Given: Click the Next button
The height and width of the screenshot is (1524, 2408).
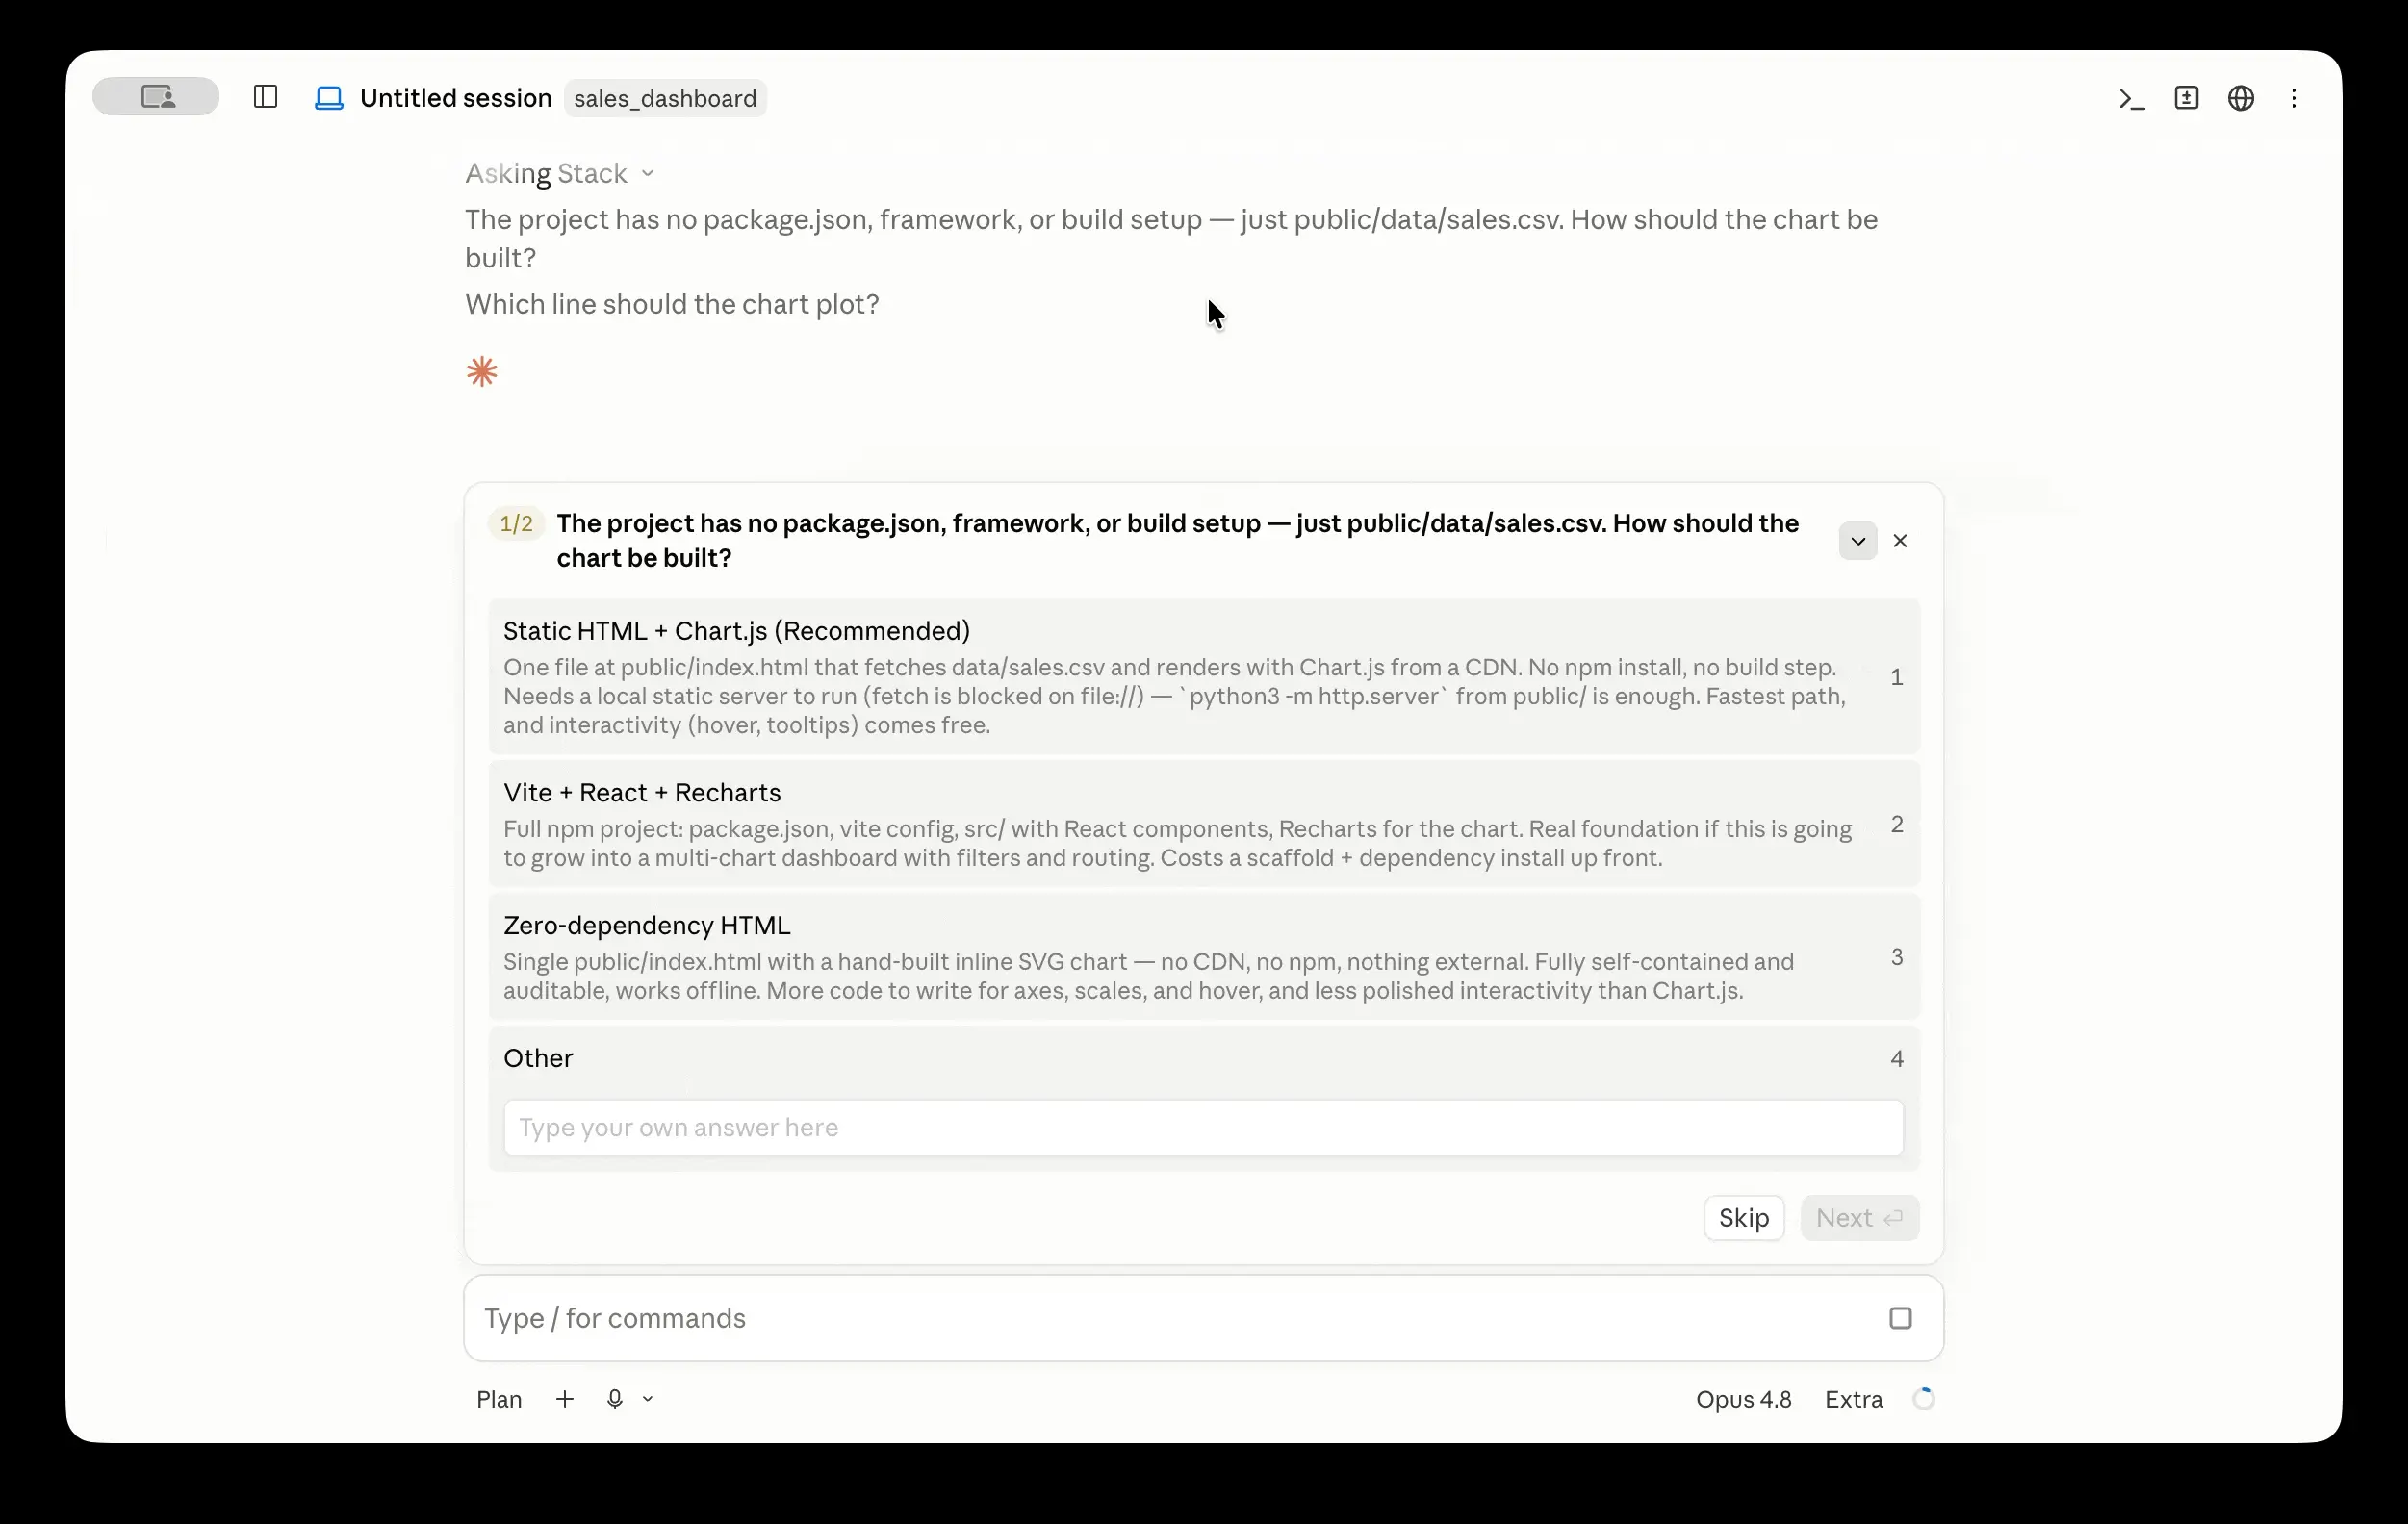Looking at the screenshot, I should click(1859, 1218).
